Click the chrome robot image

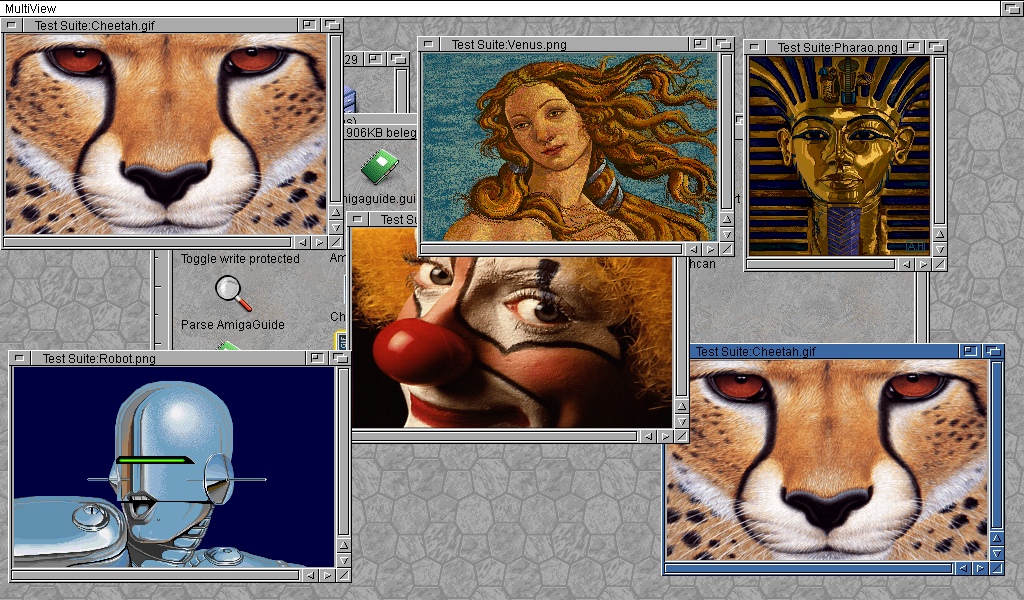(174, 467)
